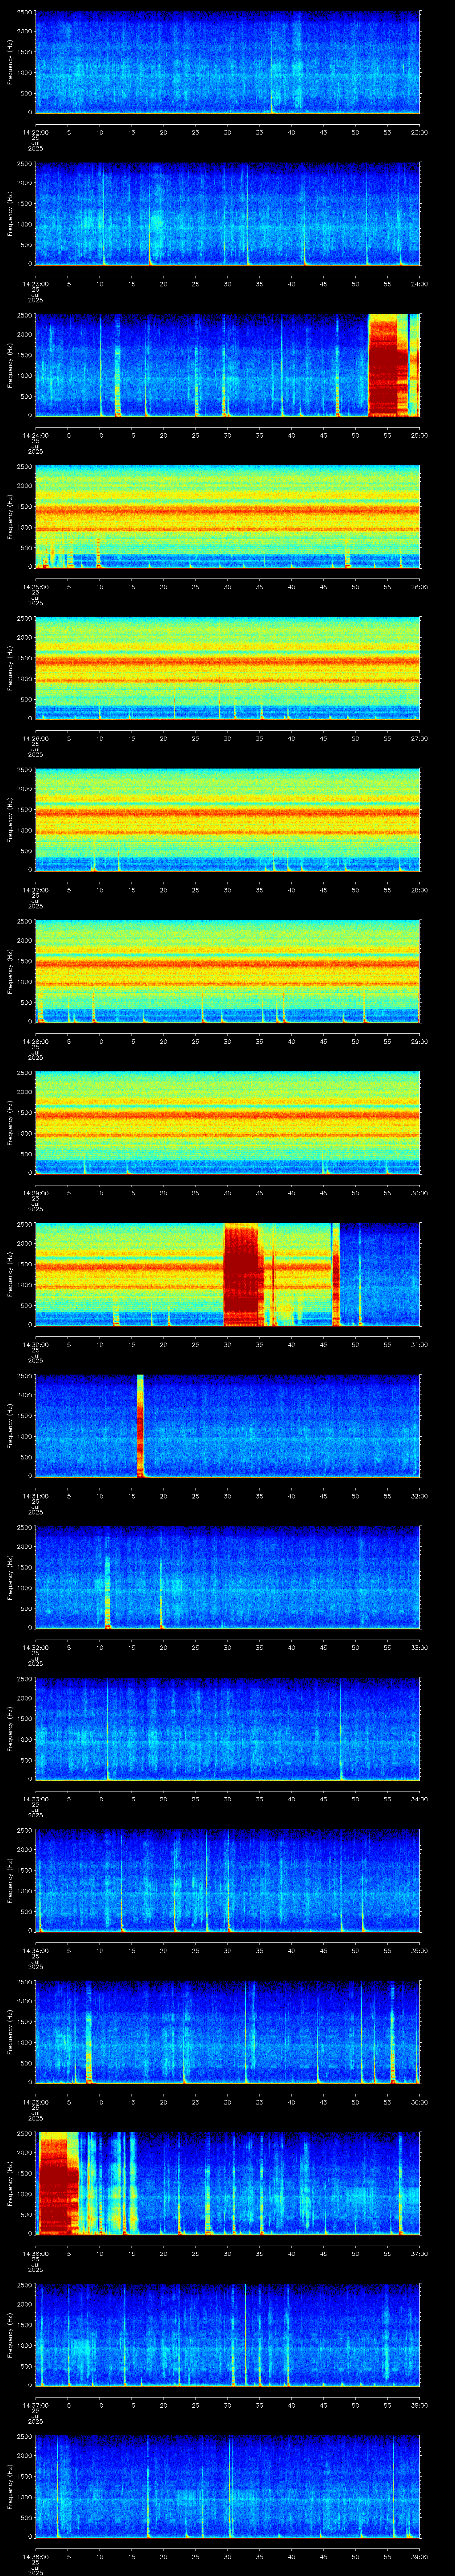
Task: Click the 14:24:00 start time label
Action: tap(35, 436)
